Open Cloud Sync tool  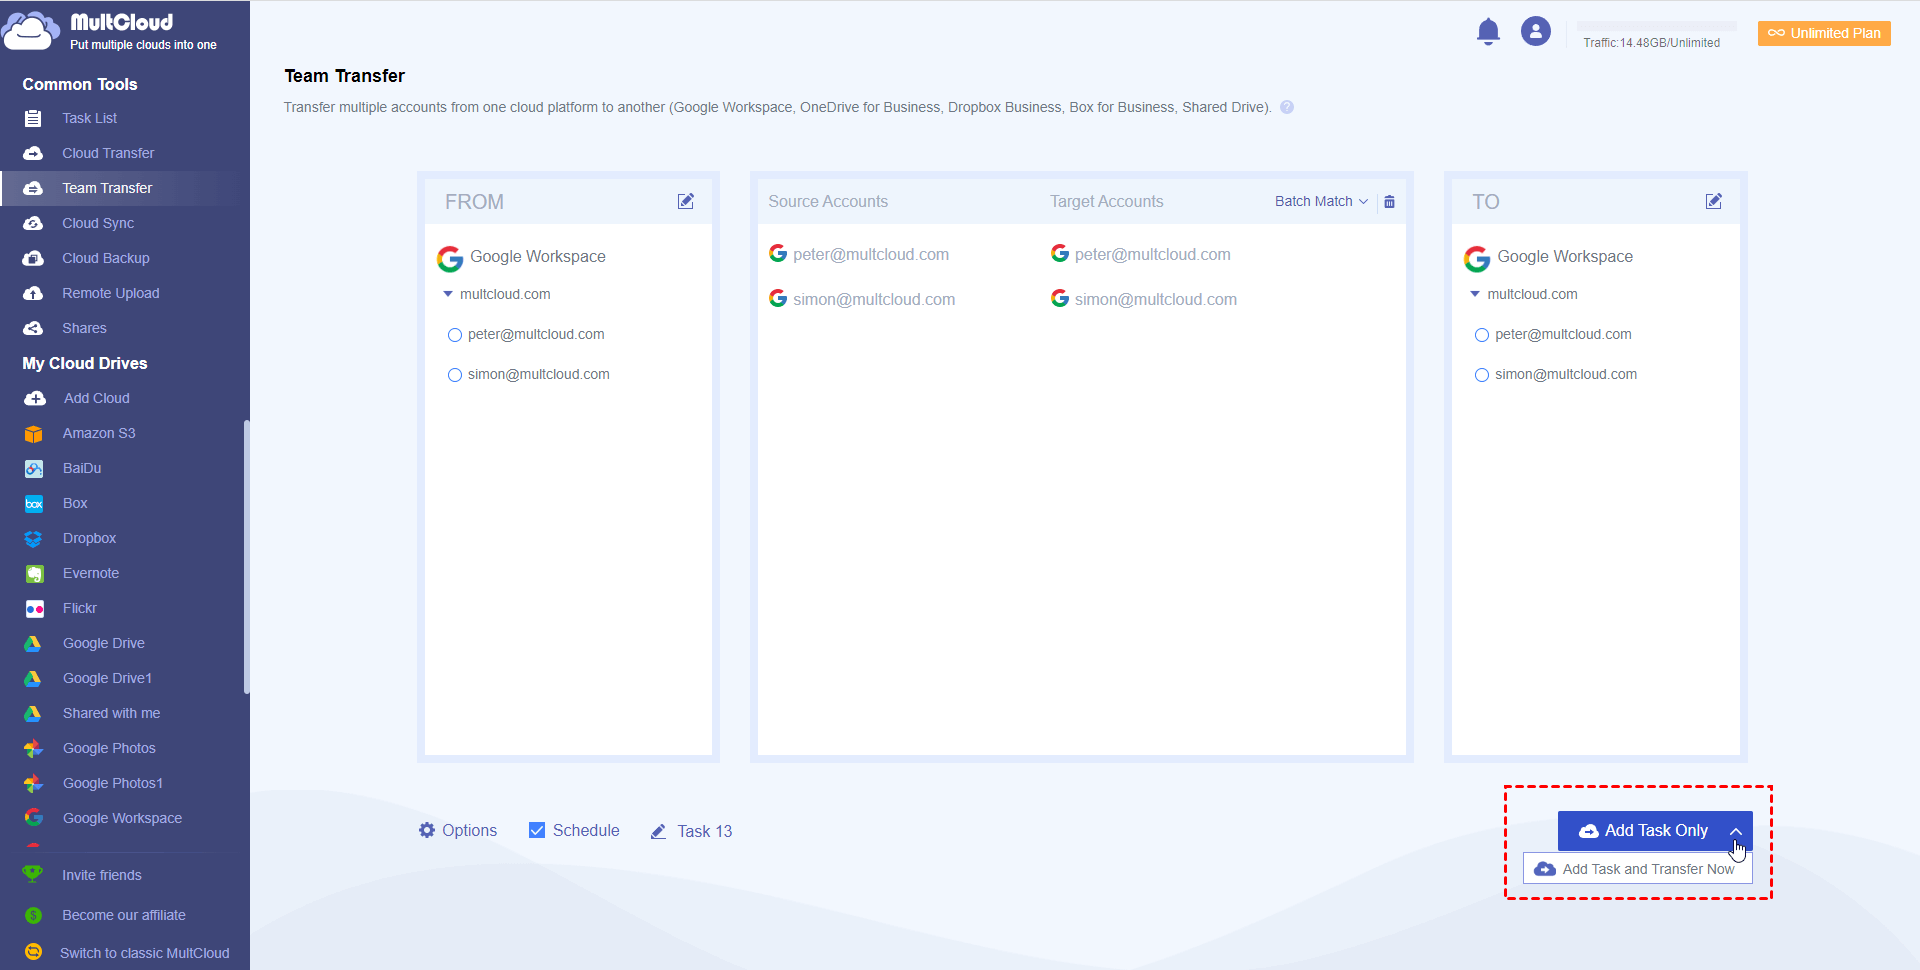pos(98,223)
